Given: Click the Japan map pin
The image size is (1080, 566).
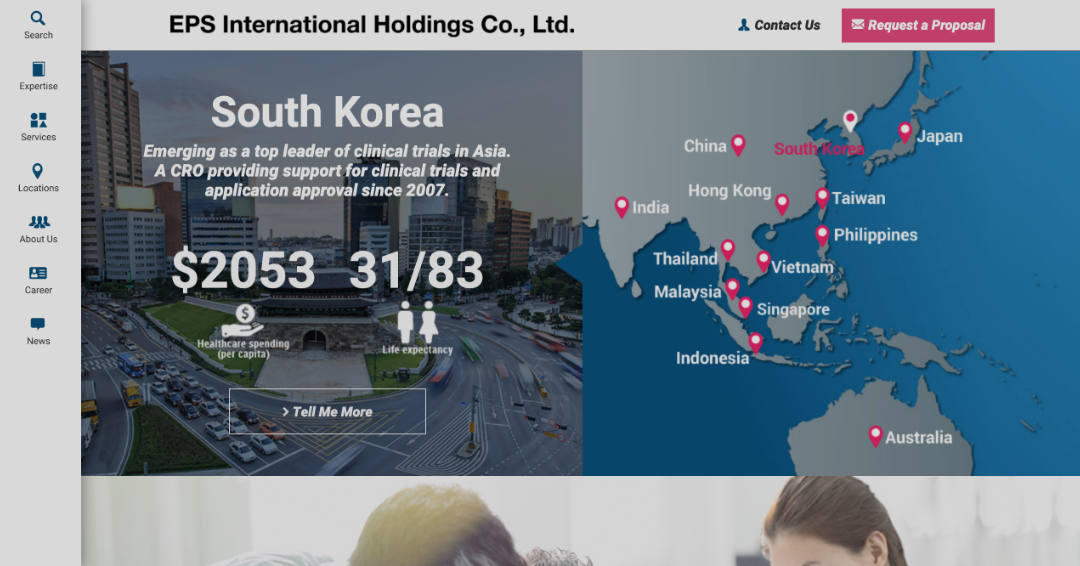Looking at the screenshot, I should (905, 132).
